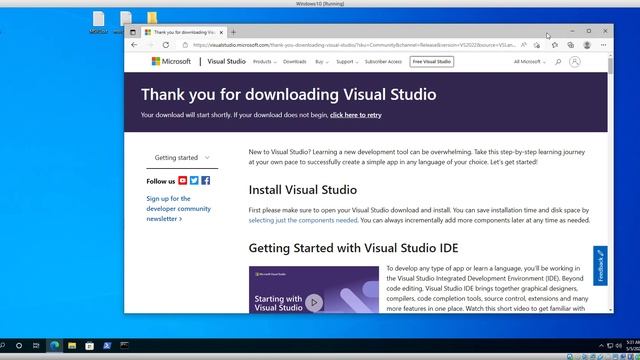Screen dimensions: 640x360
Task: Click the 'Install Visual Studio' heading
Action: pyautogui.click(x=303, y=190)
